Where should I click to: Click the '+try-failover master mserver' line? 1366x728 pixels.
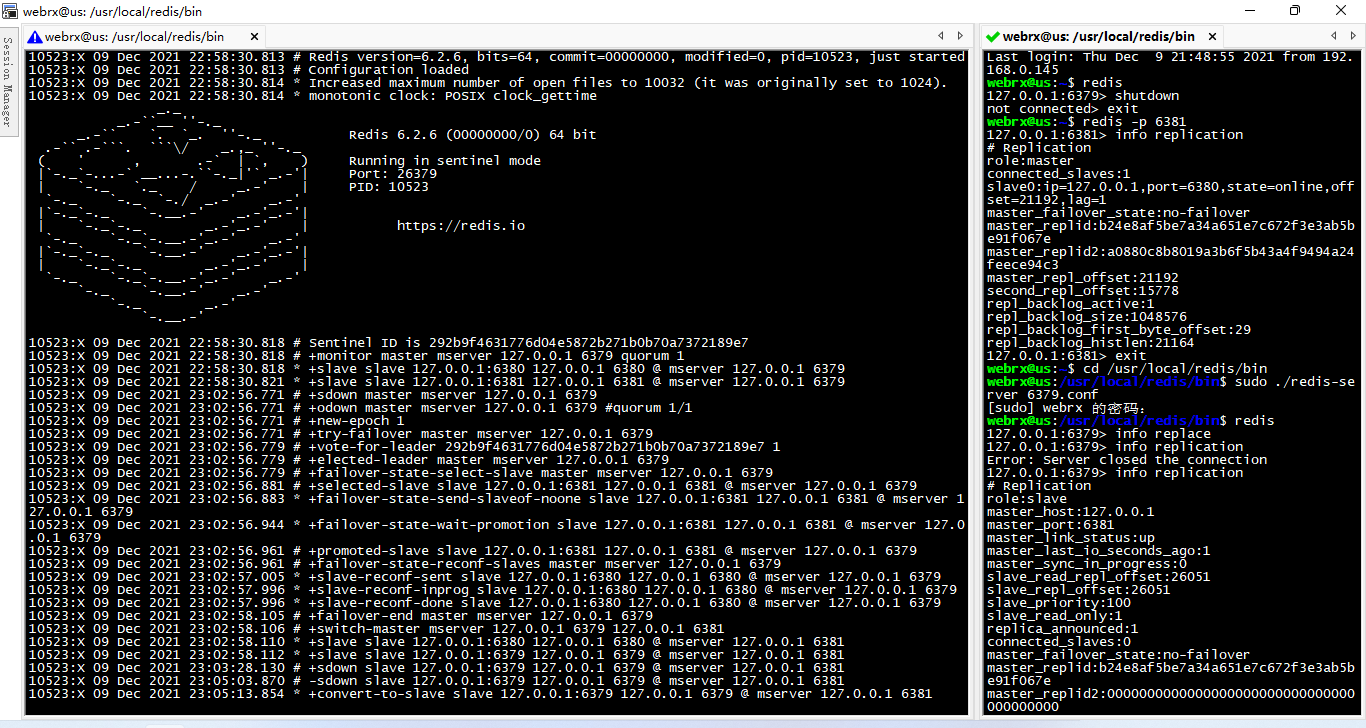point(340,434)
